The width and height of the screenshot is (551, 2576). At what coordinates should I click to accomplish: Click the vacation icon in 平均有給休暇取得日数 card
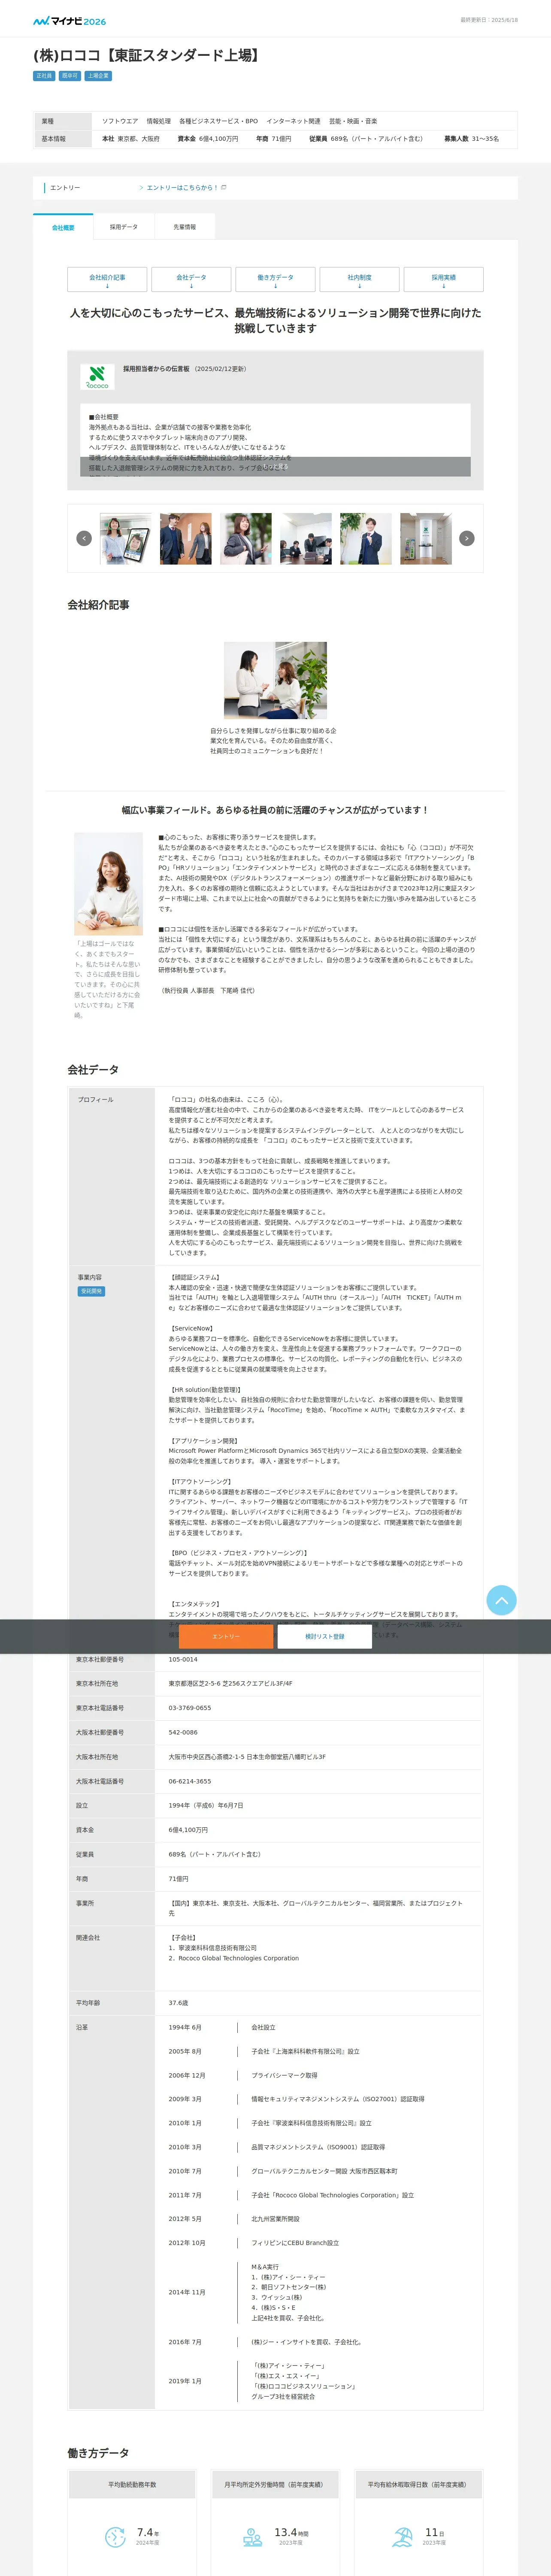tap(402, 2536)
